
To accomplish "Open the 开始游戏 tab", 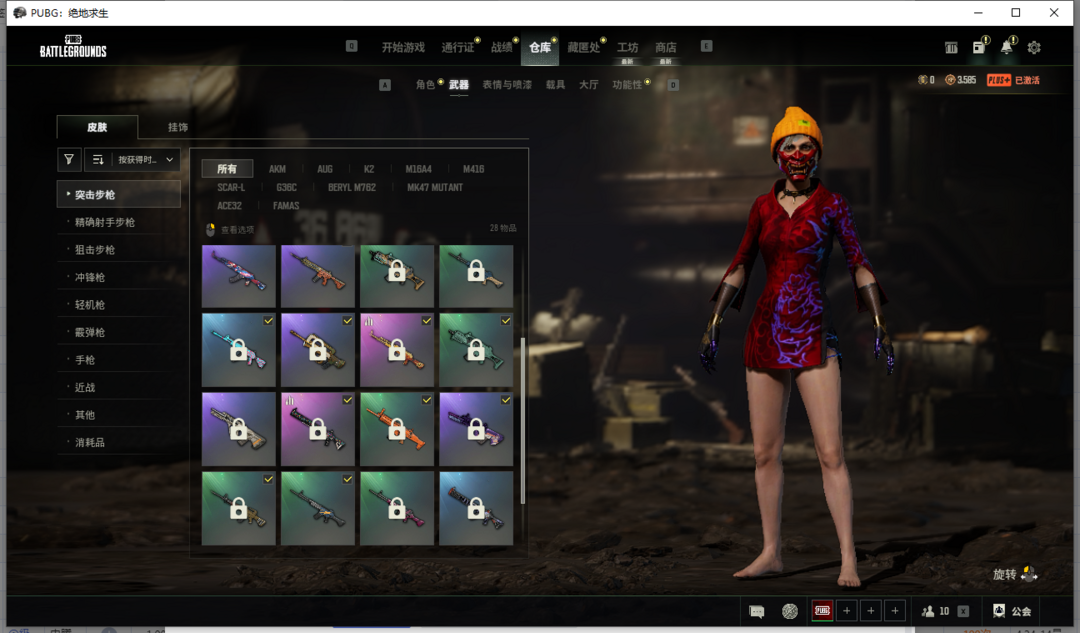I will [x=403, y=47].
